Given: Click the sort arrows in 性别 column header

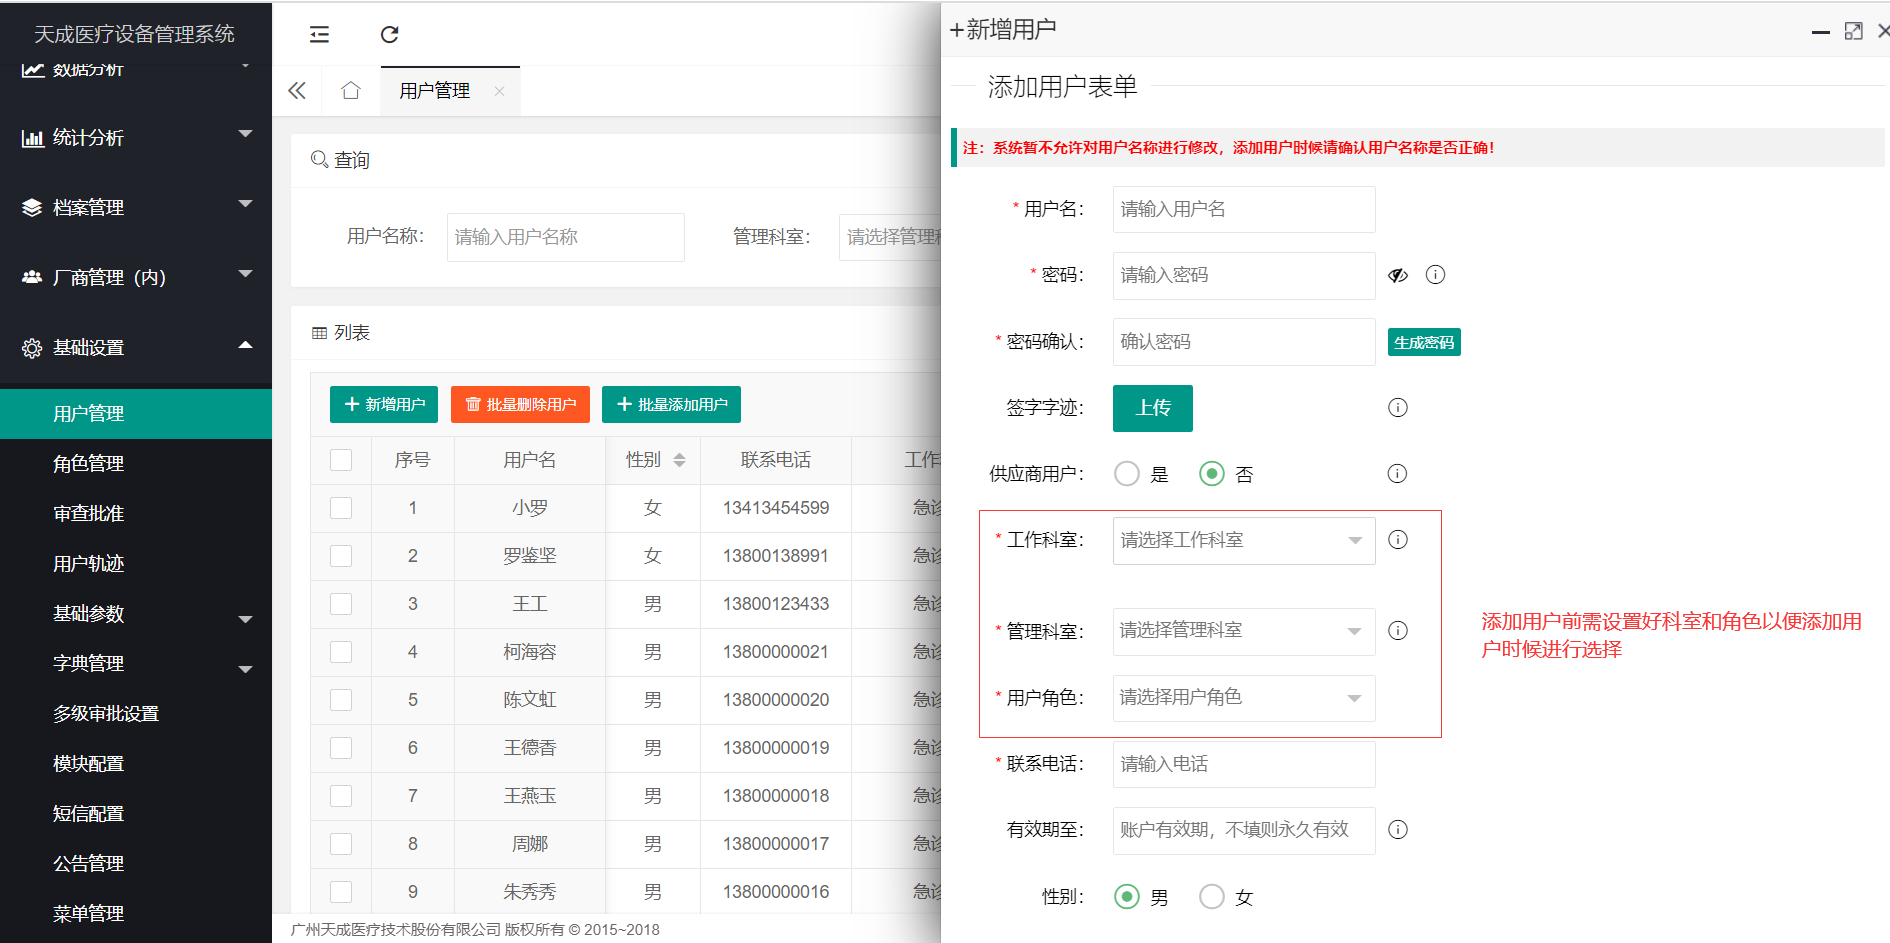Looking at the screenshot, I should (x=679, y=460).
